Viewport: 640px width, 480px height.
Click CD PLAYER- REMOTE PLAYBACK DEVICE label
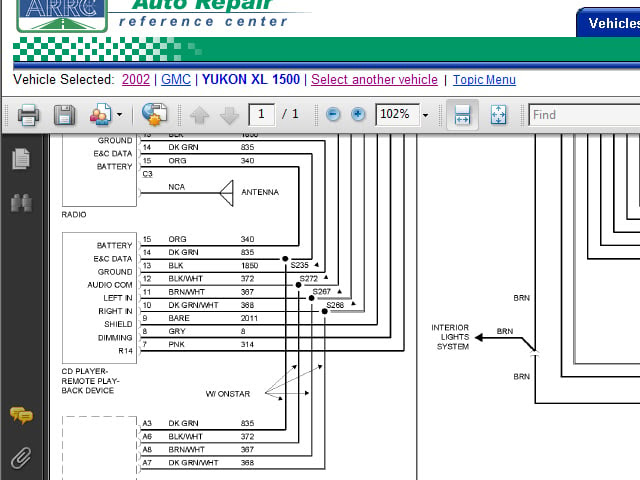coord(90,381)
